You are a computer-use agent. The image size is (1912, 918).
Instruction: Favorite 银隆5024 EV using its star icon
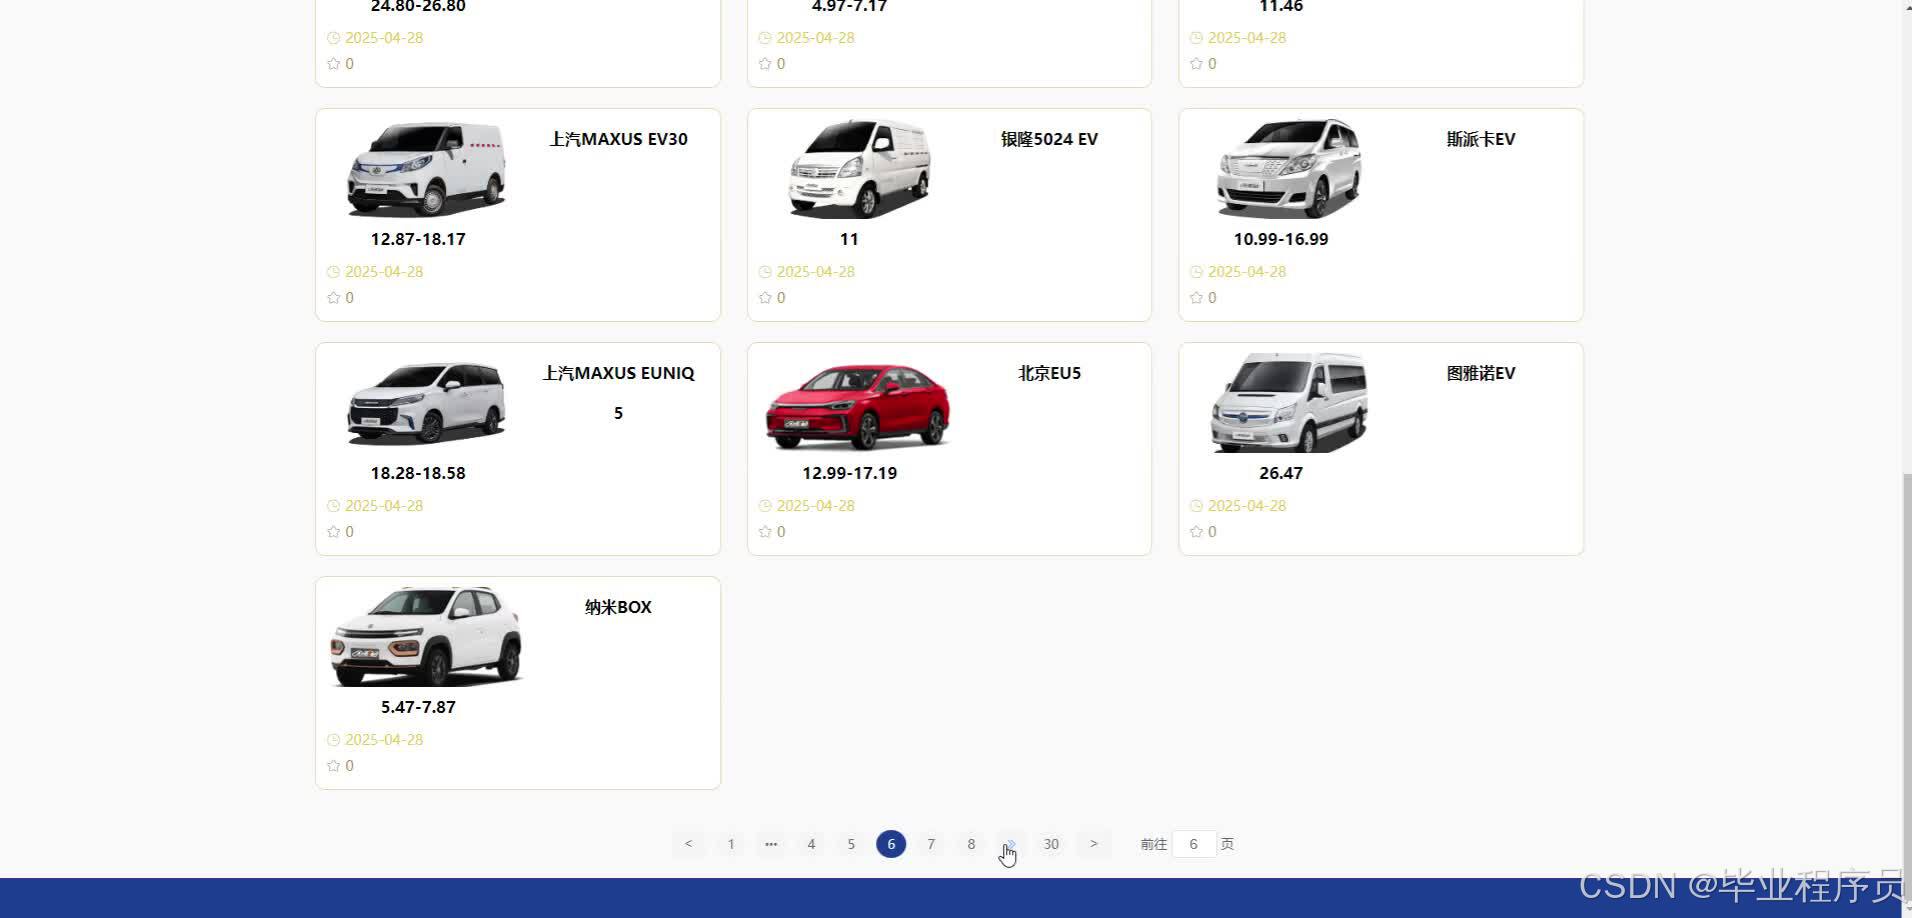pos(765,298)
